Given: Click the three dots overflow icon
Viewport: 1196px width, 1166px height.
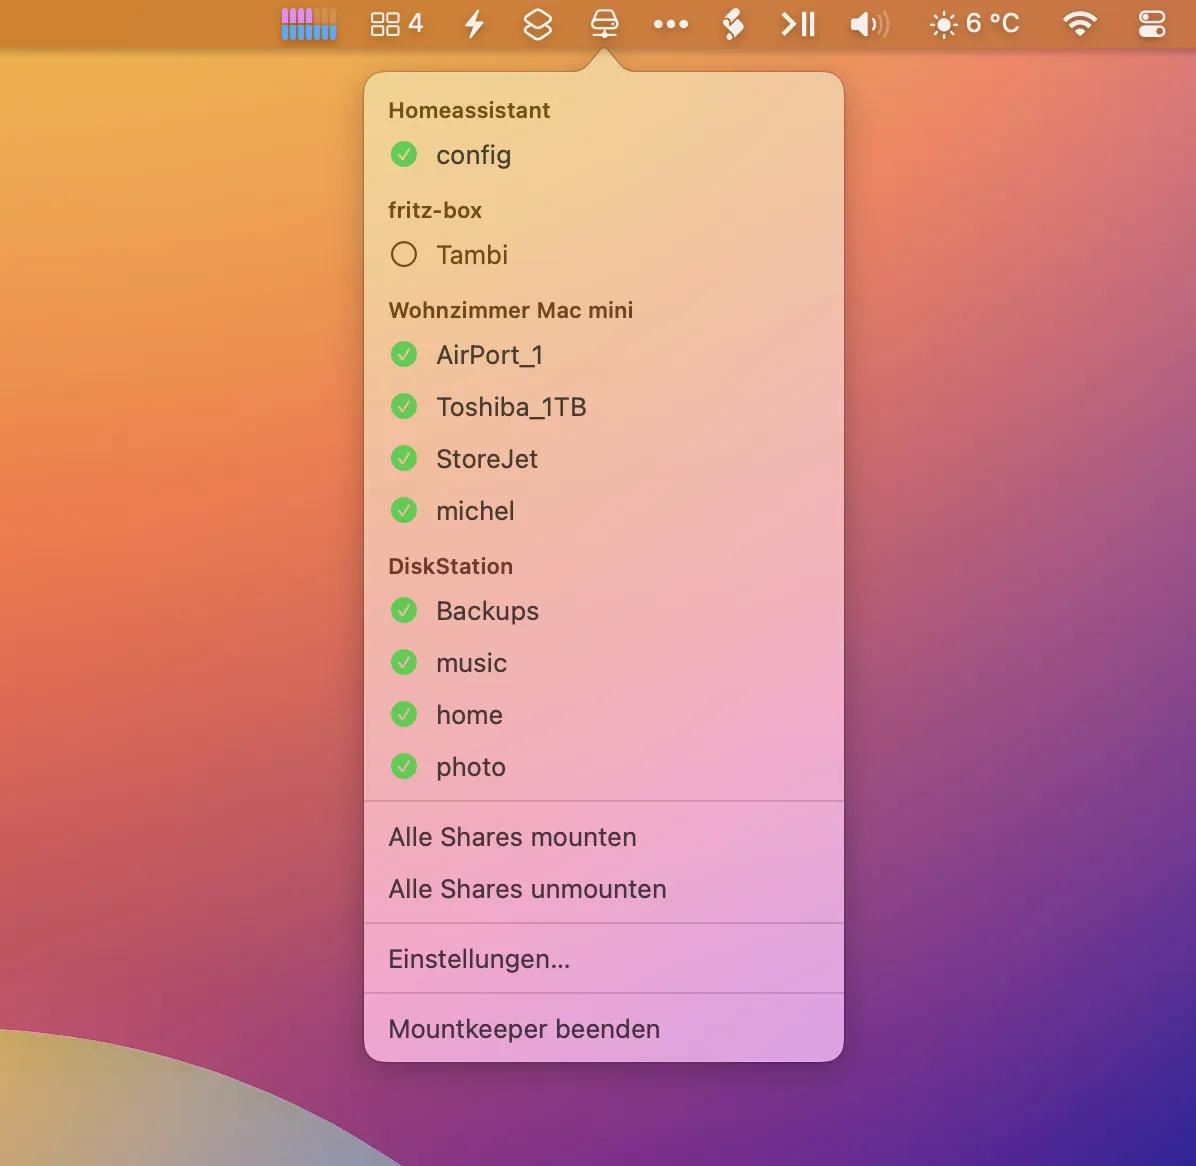Looking at the screenshot, I should point(670,24).
